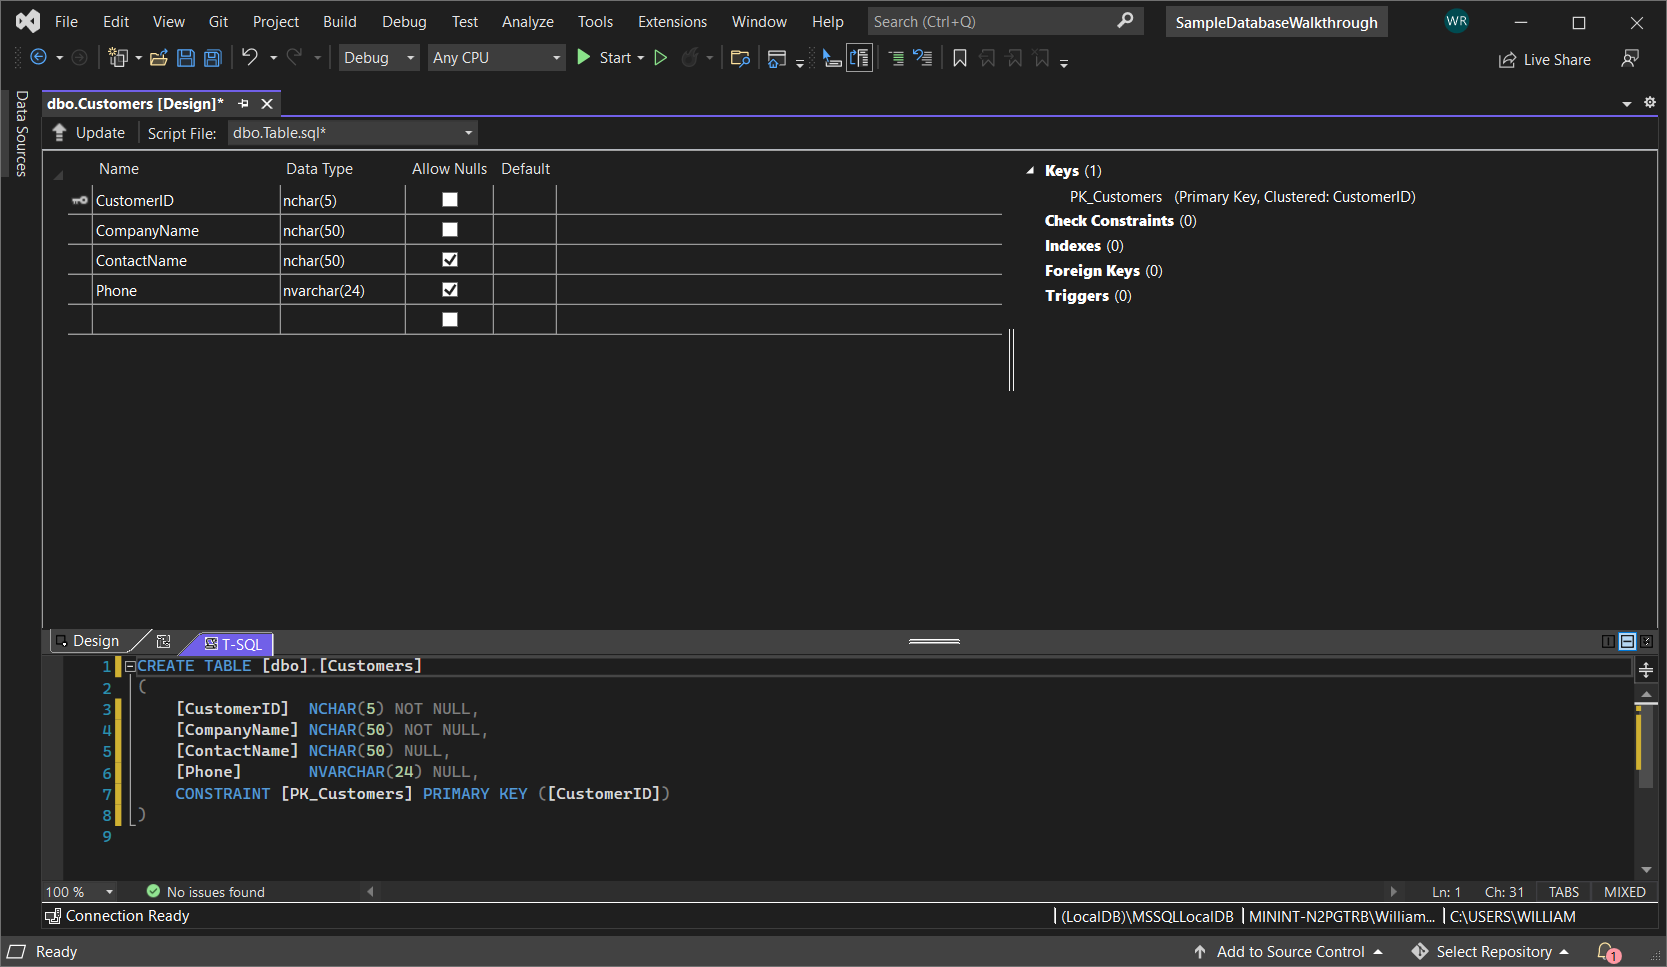Screen dimensions: 1667x967
Task: Click Add to Source Control
Action: [x=1289, y=952]
